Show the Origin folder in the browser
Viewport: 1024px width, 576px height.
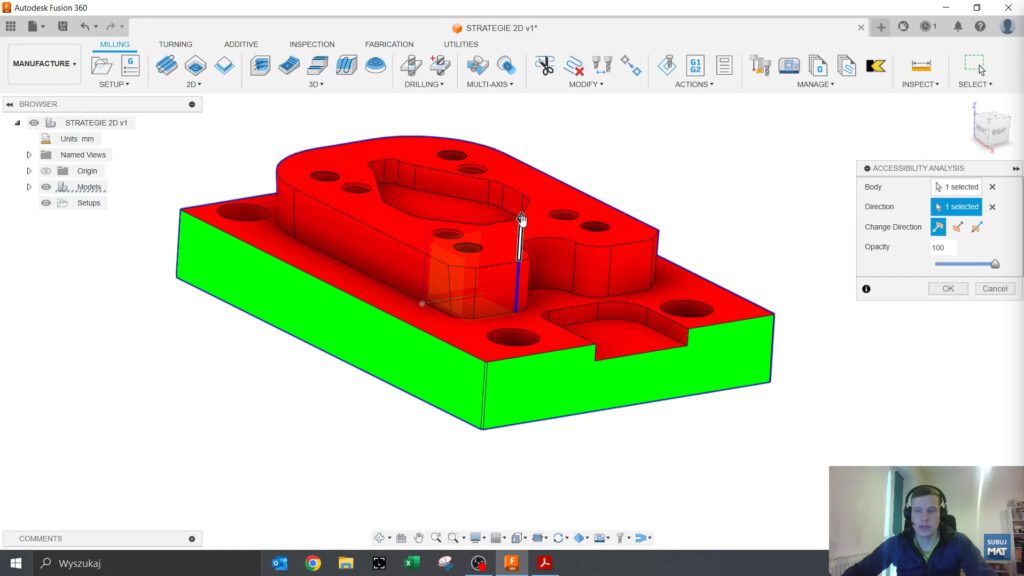pyautogui.click(x=46, y=171)
